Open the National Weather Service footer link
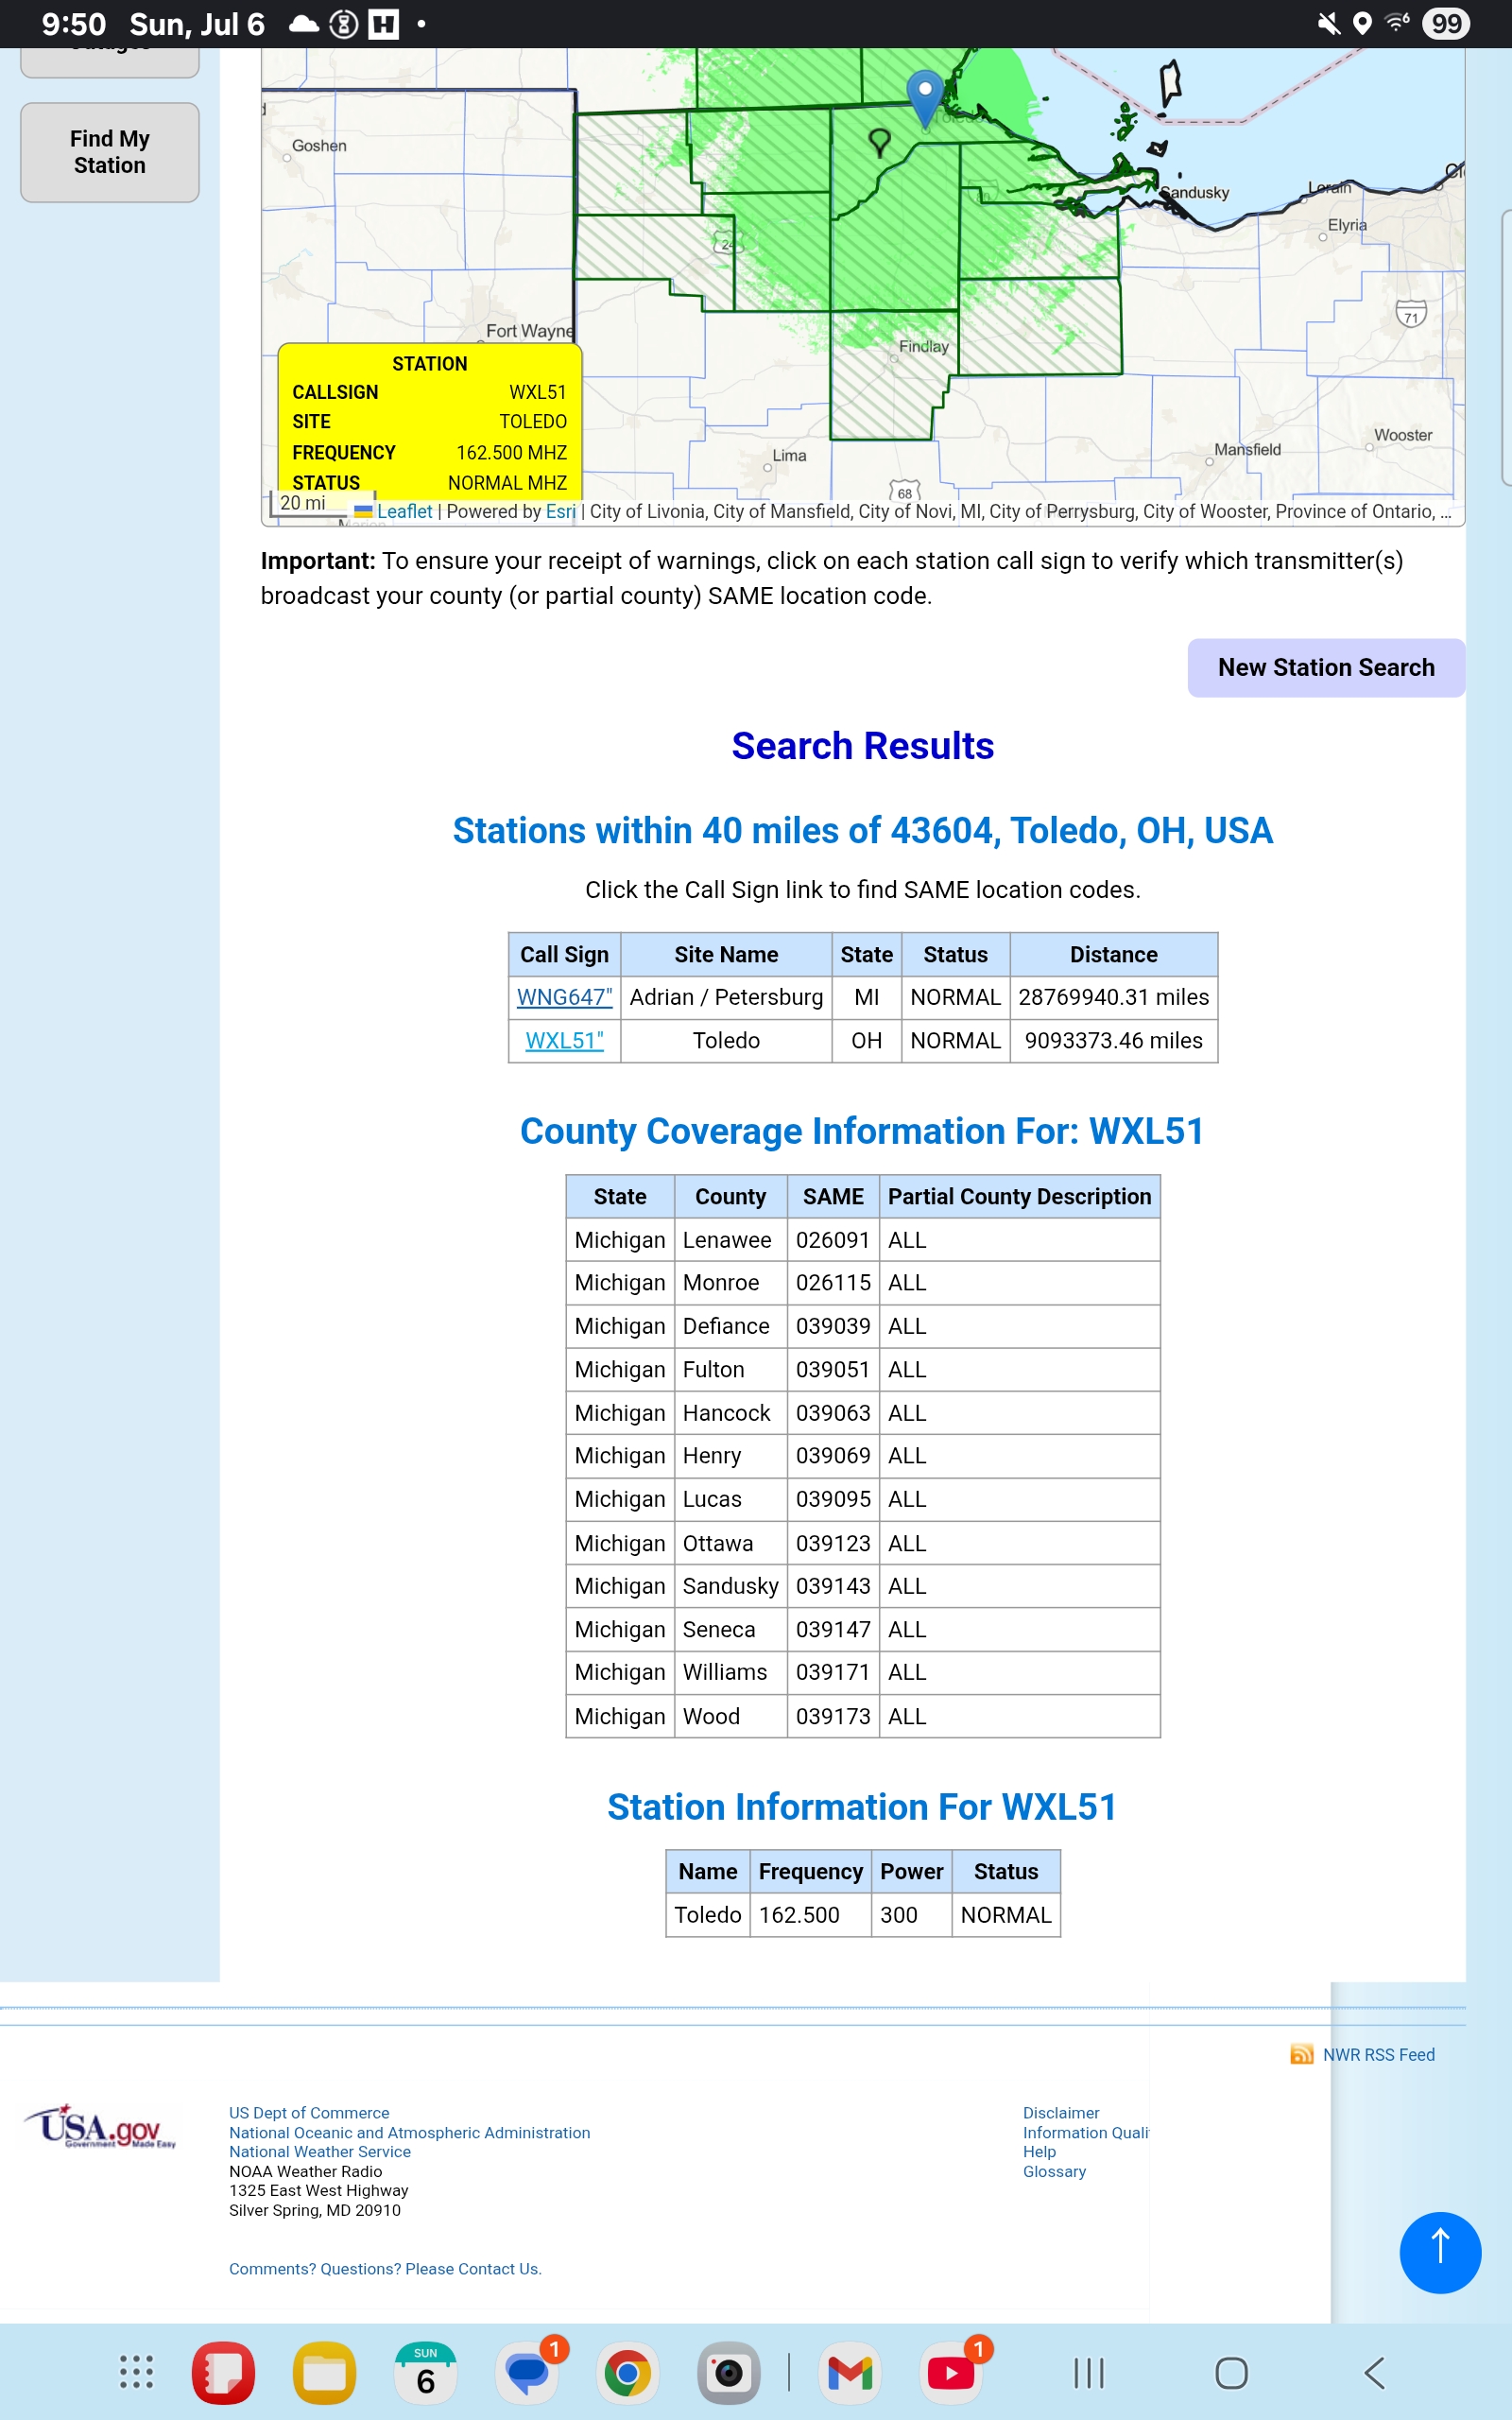 pyautogui.click(x=319, y=2151)
